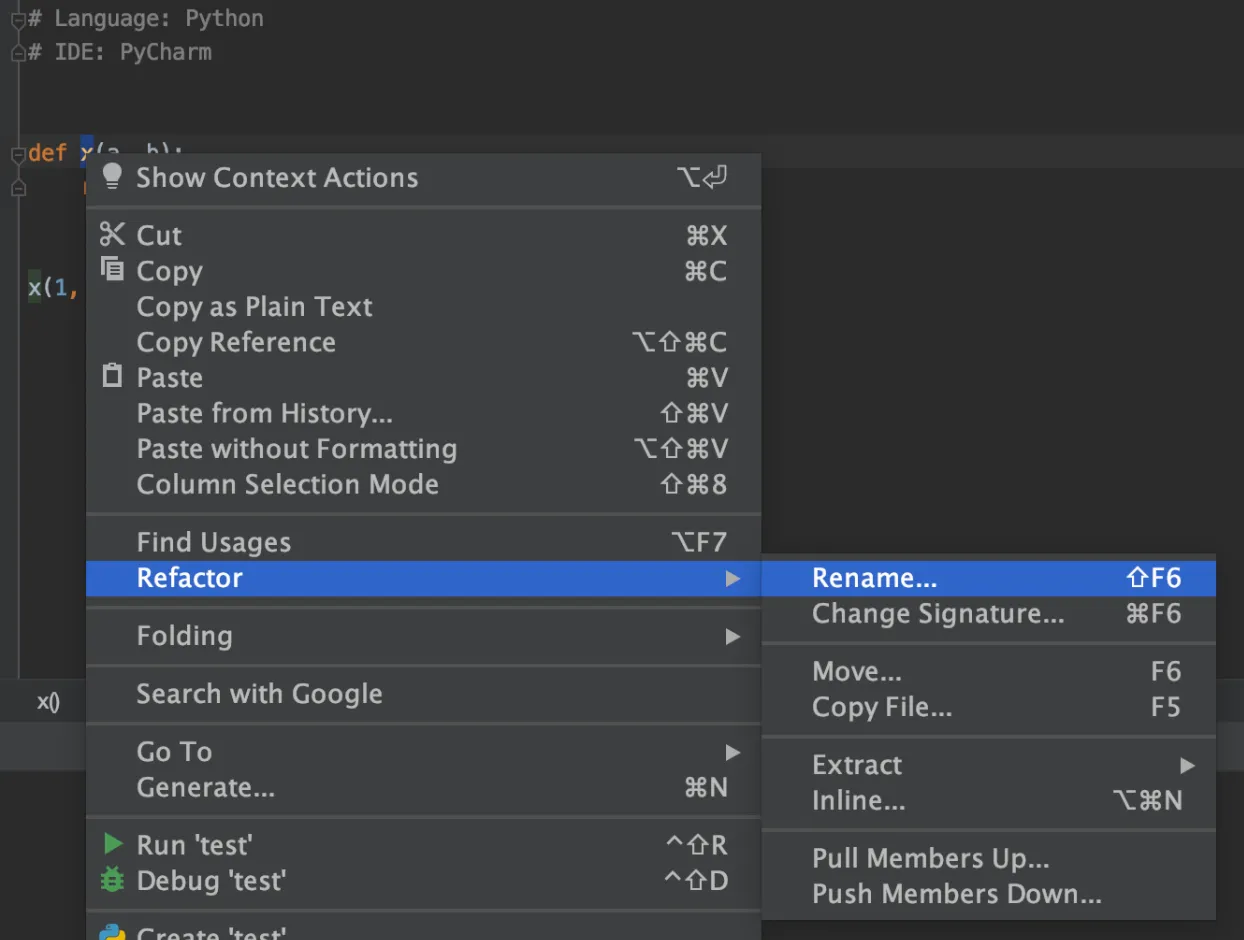This screenshot has width=1244, height=940.
Task: Click the '# Language: Python' comment line
Action: [146, 18]
